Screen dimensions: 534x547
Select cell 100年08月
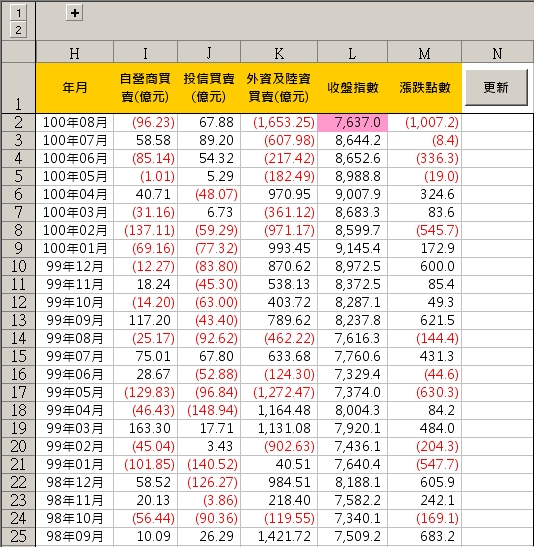coord(74,122)
